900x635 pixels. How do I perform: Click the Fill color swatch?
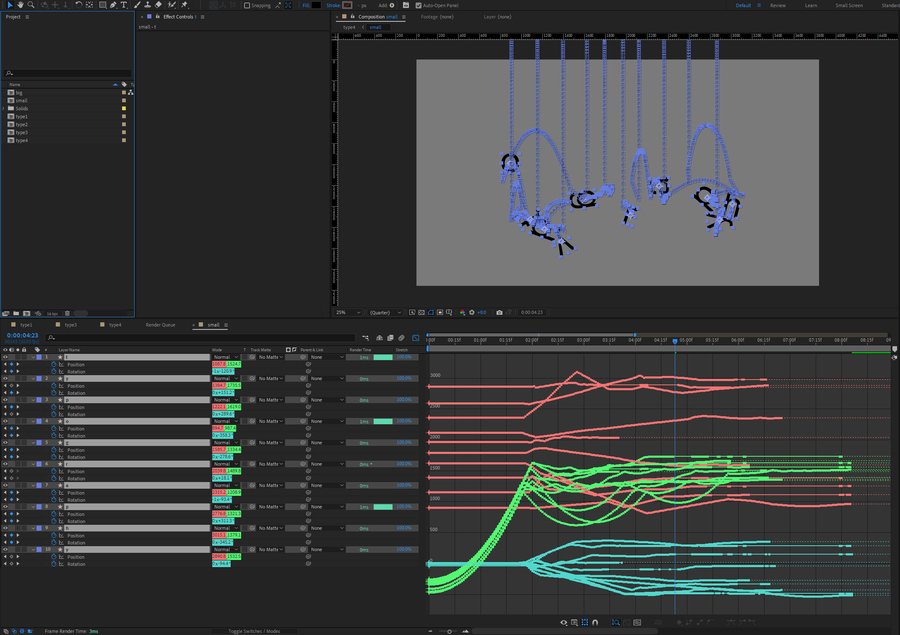point(316,5)
